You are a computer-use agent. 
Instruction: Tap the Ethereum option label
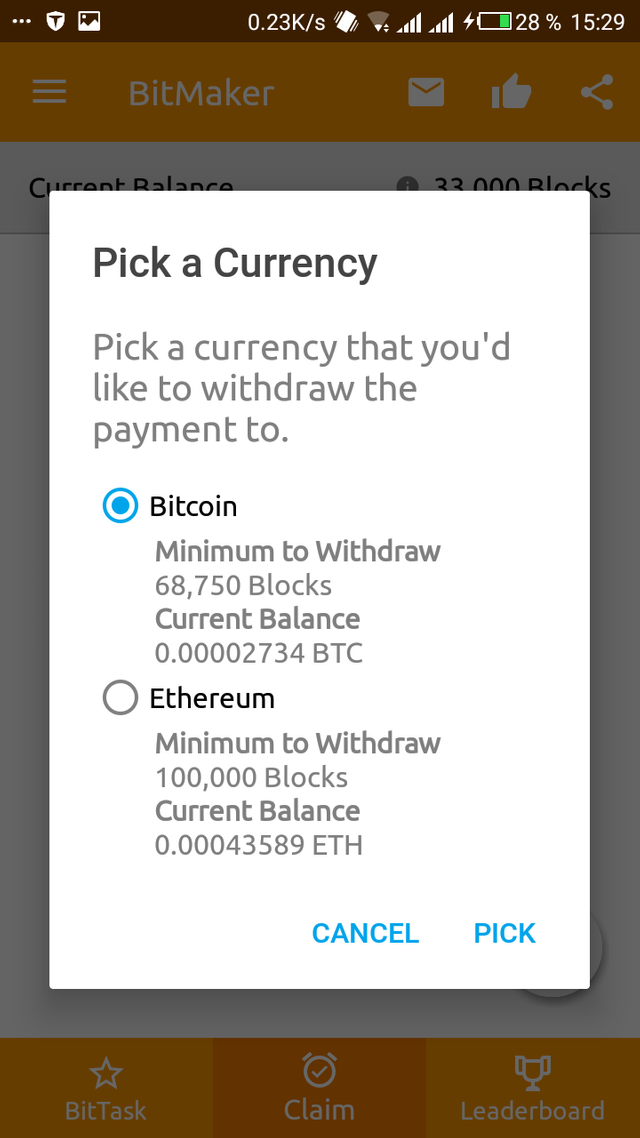point(212,698)
